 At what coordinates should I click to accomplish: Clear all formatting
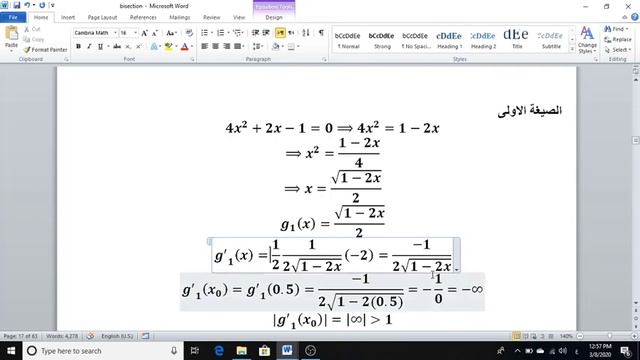tap(189, 33)
